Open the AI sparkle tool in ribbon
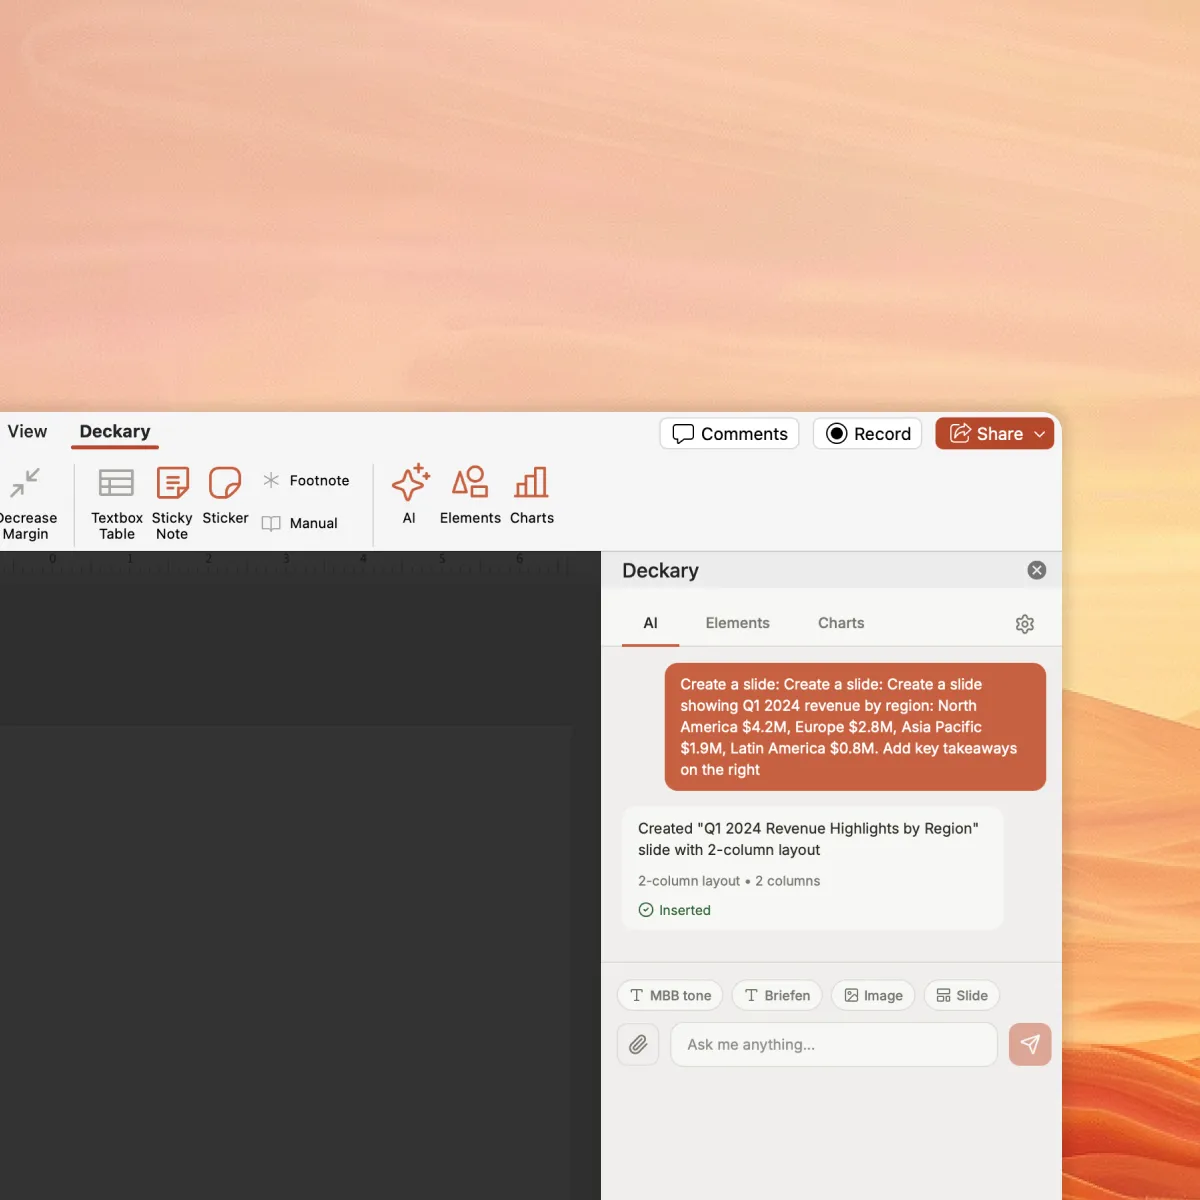Image resolution: width=1200 pixels, height=1200 pixels. 410,494
